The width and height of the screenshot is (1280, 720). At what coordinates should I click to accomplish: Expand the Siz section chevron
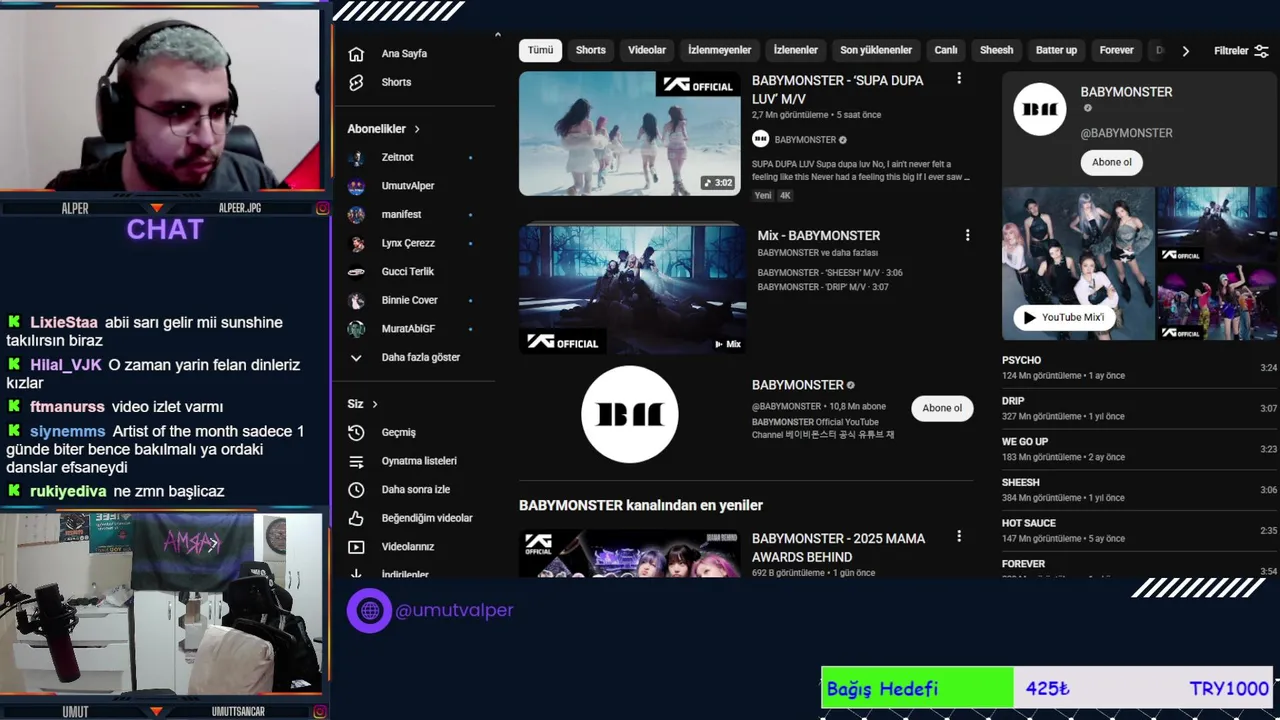[x=375, y=404]
